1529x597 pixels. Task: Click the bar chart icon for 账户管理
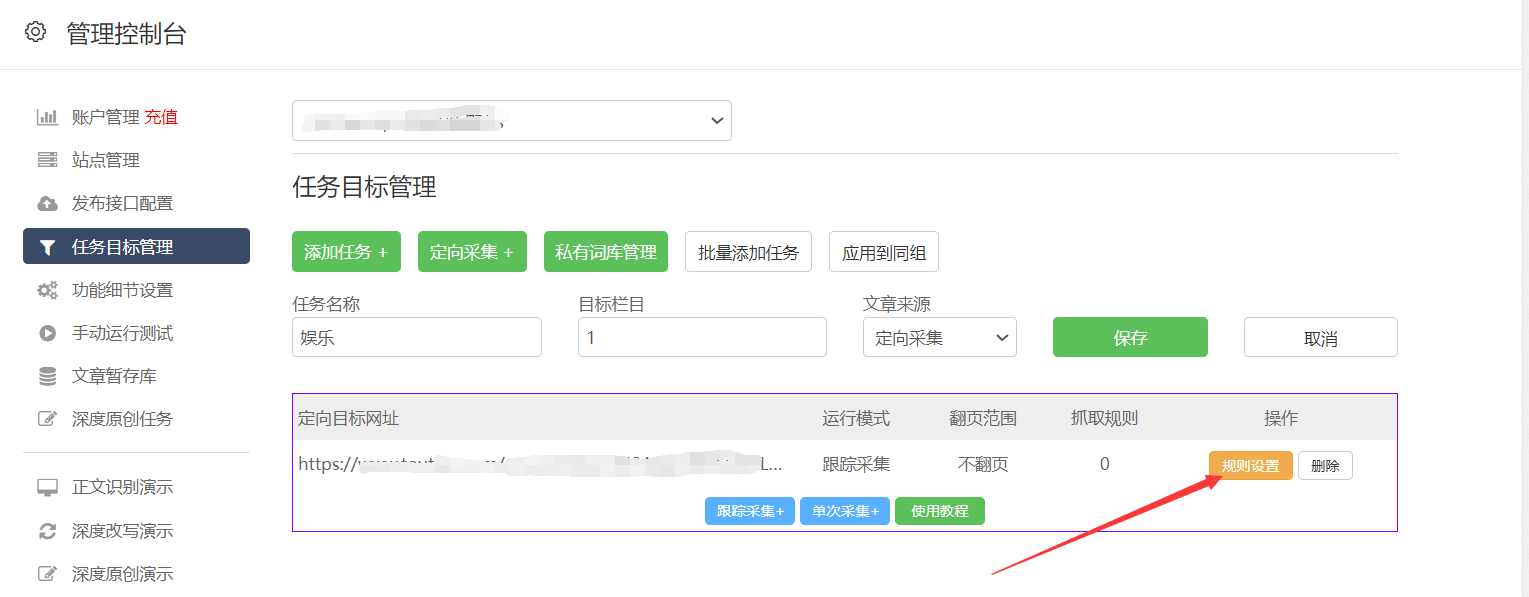pyautogui.click(x=47, y=117)
